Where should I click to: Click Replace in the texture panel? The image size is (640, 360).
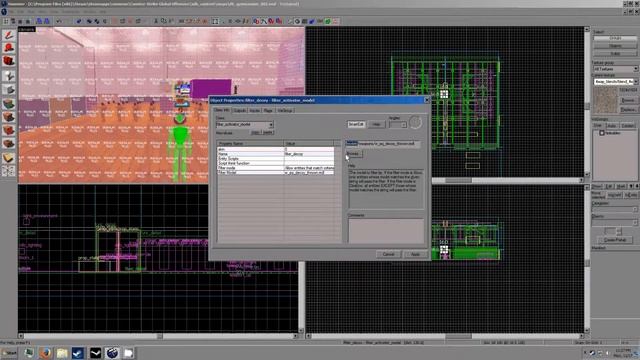tap(628, 109)
